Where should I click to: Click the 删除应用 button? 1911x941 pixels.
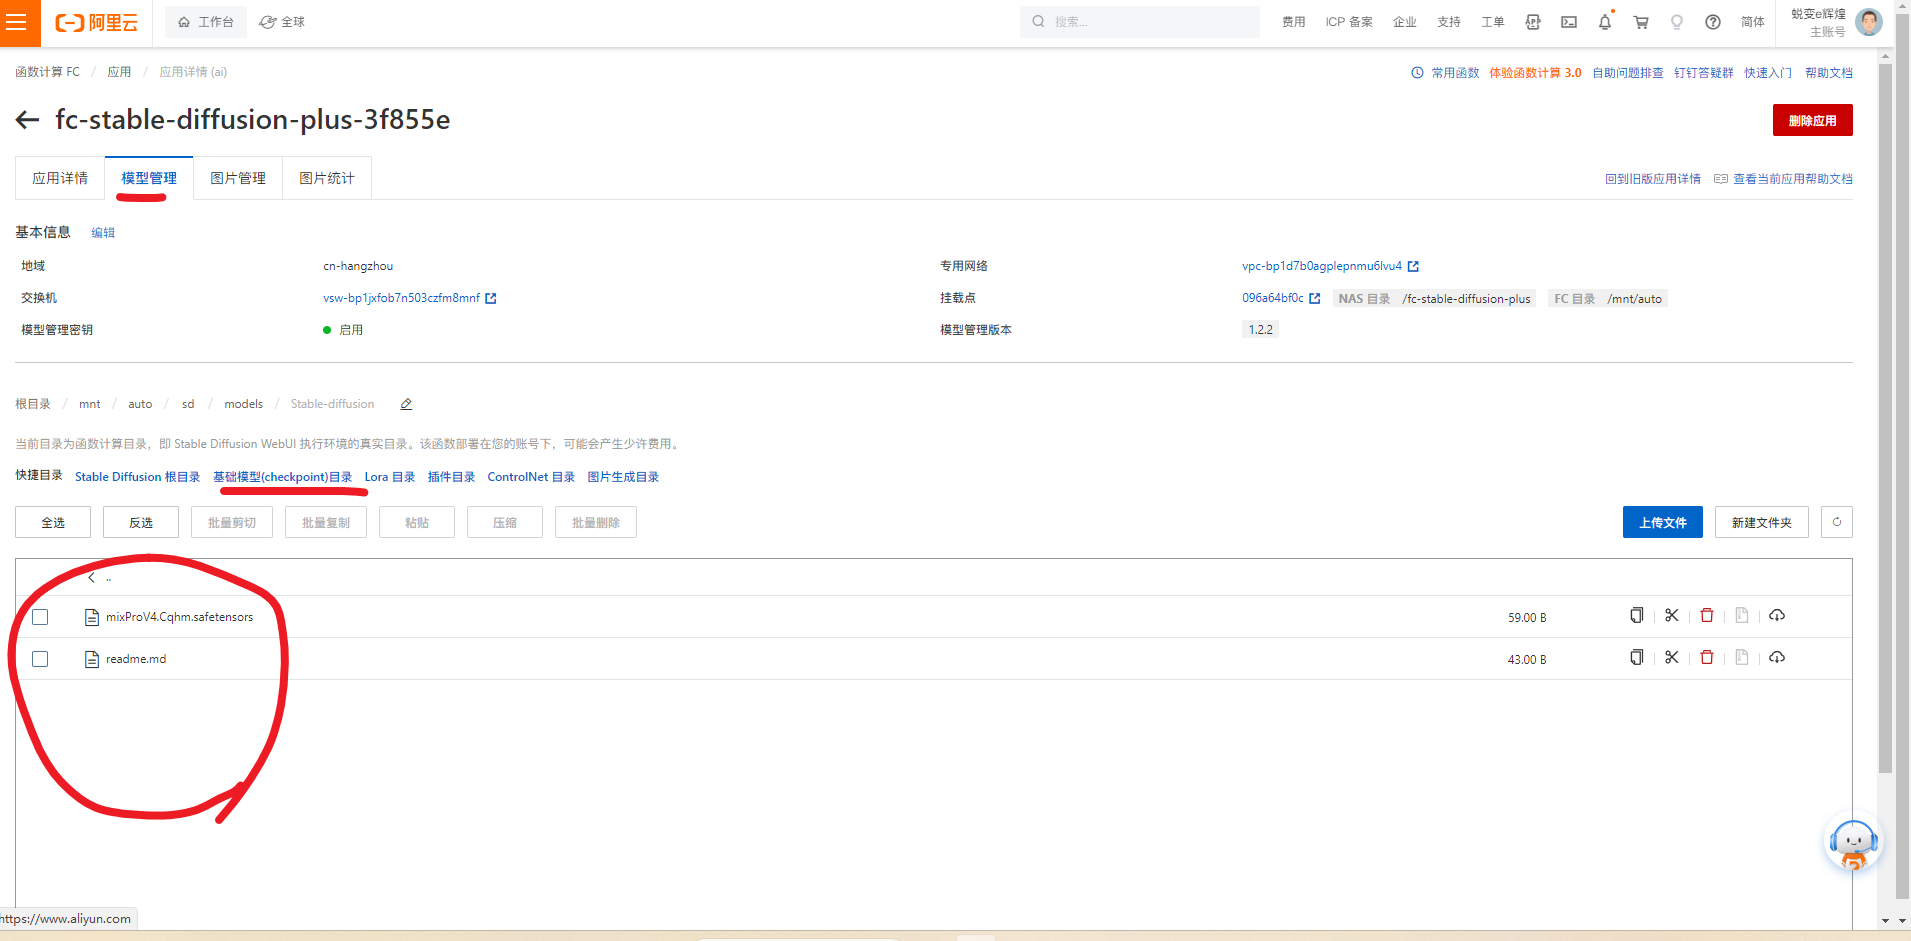tap(1812, 120)
